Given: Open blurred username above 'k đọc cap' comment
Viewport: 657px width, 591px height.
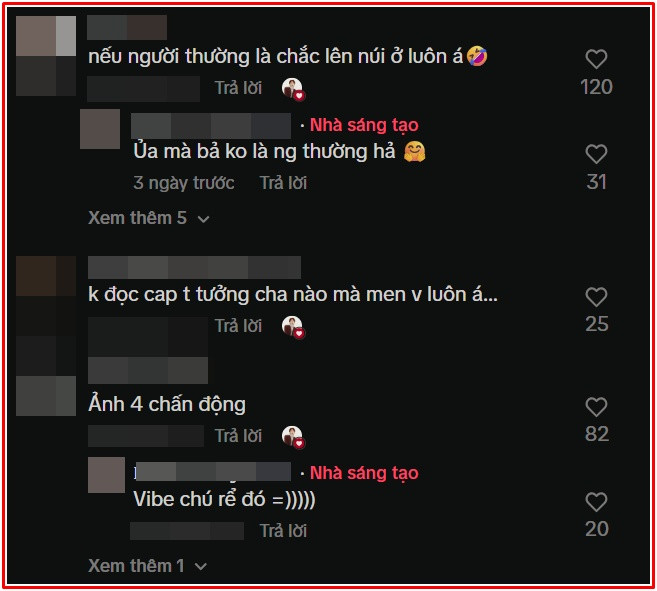Looking at the screenshot, I should (x=194, y=267).
